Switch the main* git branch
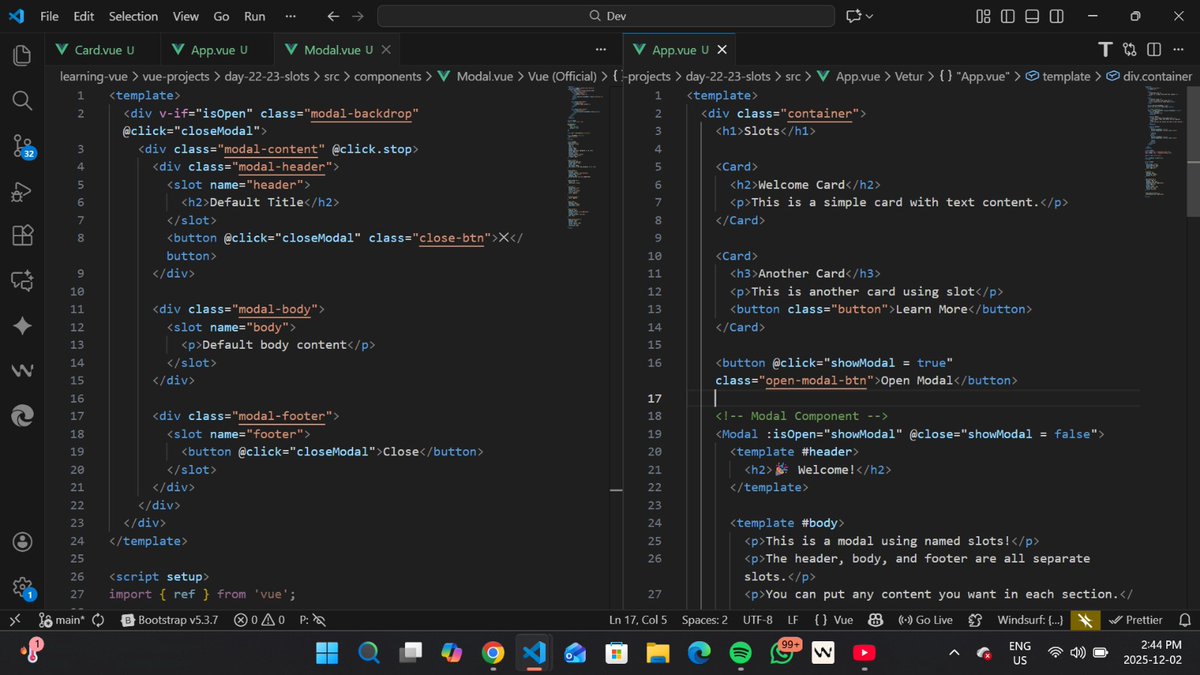Image resolution: width=1200 pixels, height=675 pixels. pyautogui.click(x=61, y=620)
